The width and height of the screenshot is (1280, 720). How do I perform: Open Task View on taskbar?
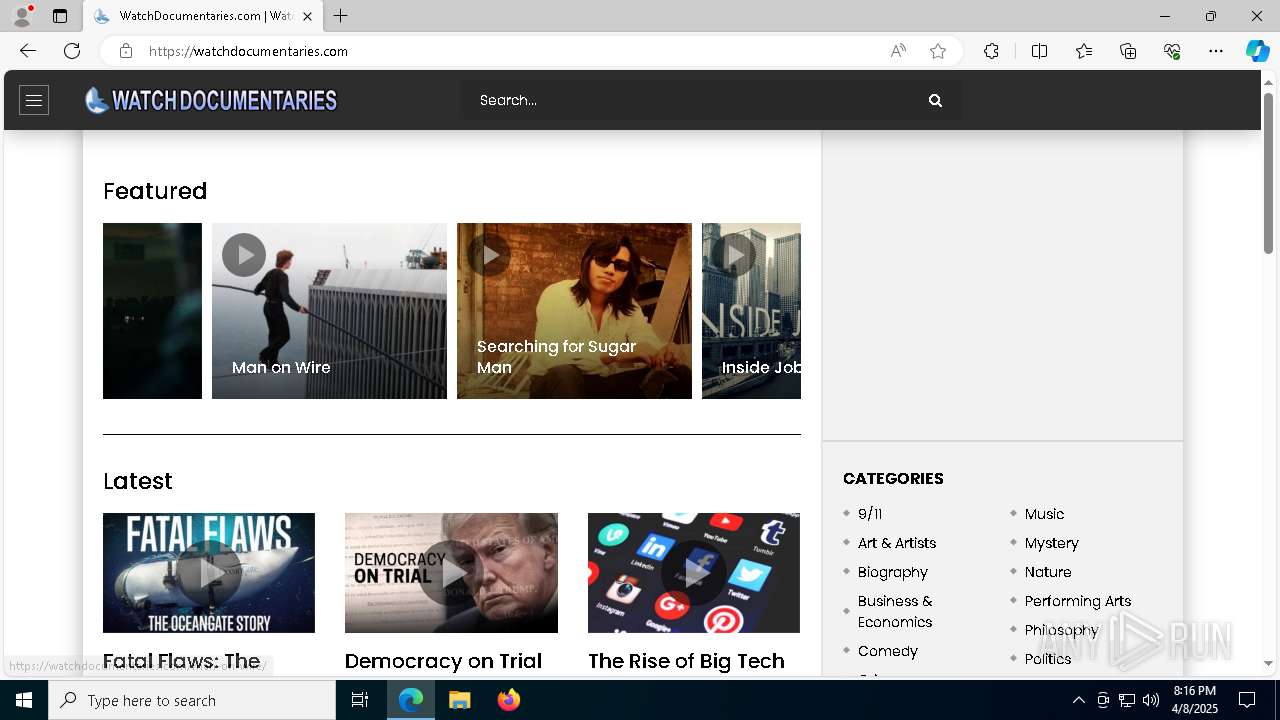360,700
